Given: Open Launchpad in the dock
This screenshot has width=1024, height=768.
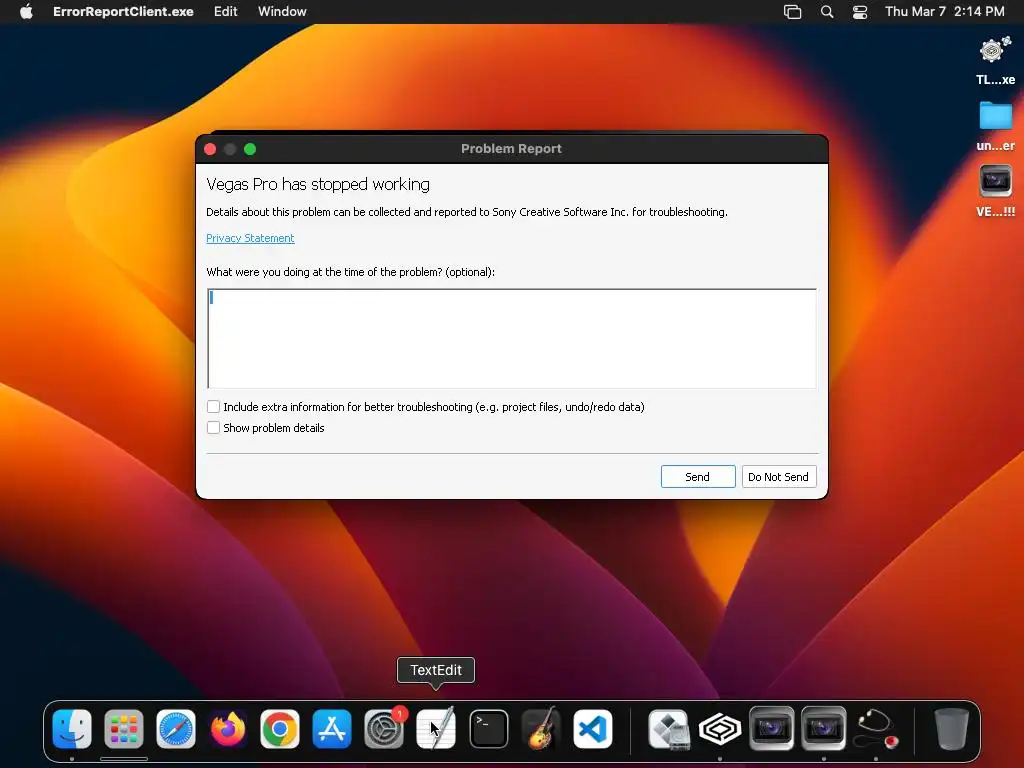Looking at the screenshot, I should coord(123,729).
